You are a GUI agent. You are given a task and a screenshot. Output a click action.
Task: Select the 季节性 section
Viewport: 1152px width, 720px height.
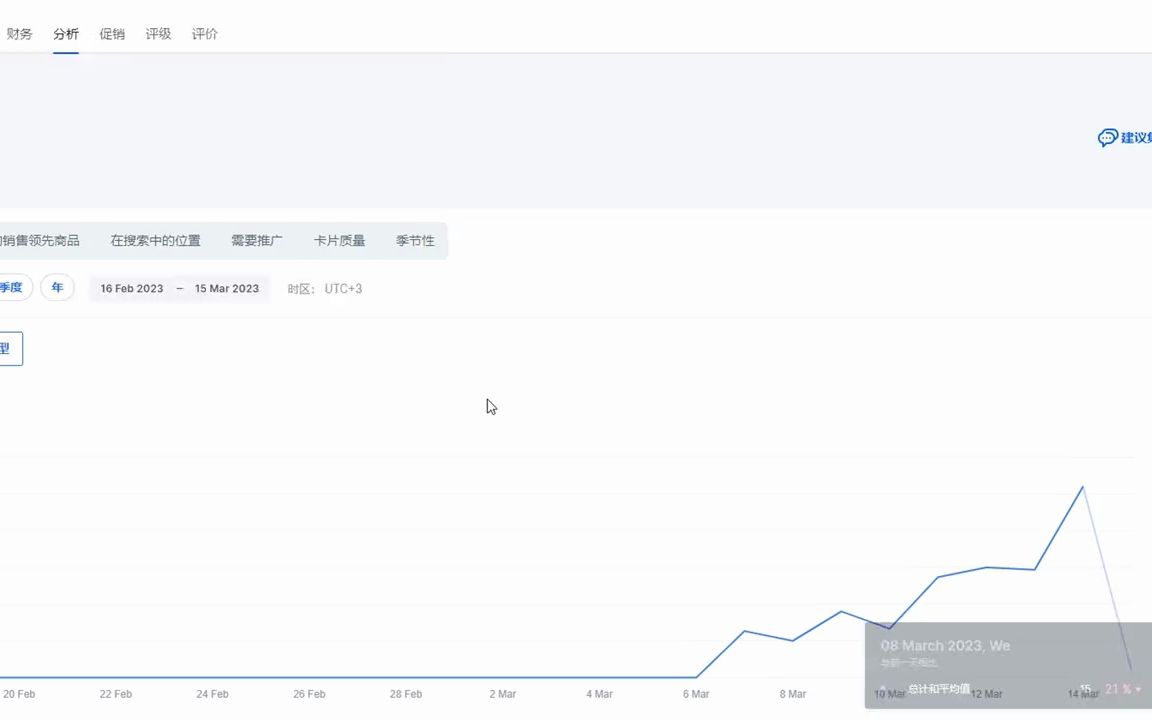[415, 240]
